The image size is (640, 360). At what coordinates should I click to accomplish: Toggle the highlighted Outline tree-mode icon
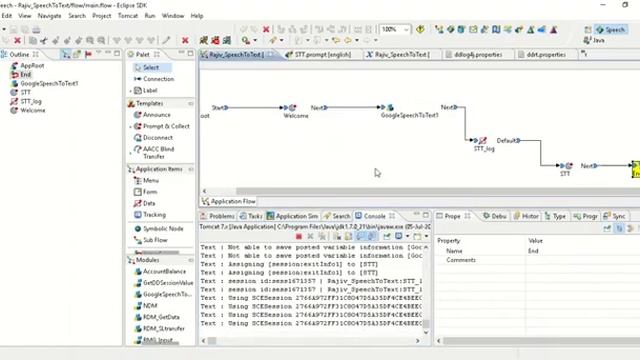pos(66,54)
